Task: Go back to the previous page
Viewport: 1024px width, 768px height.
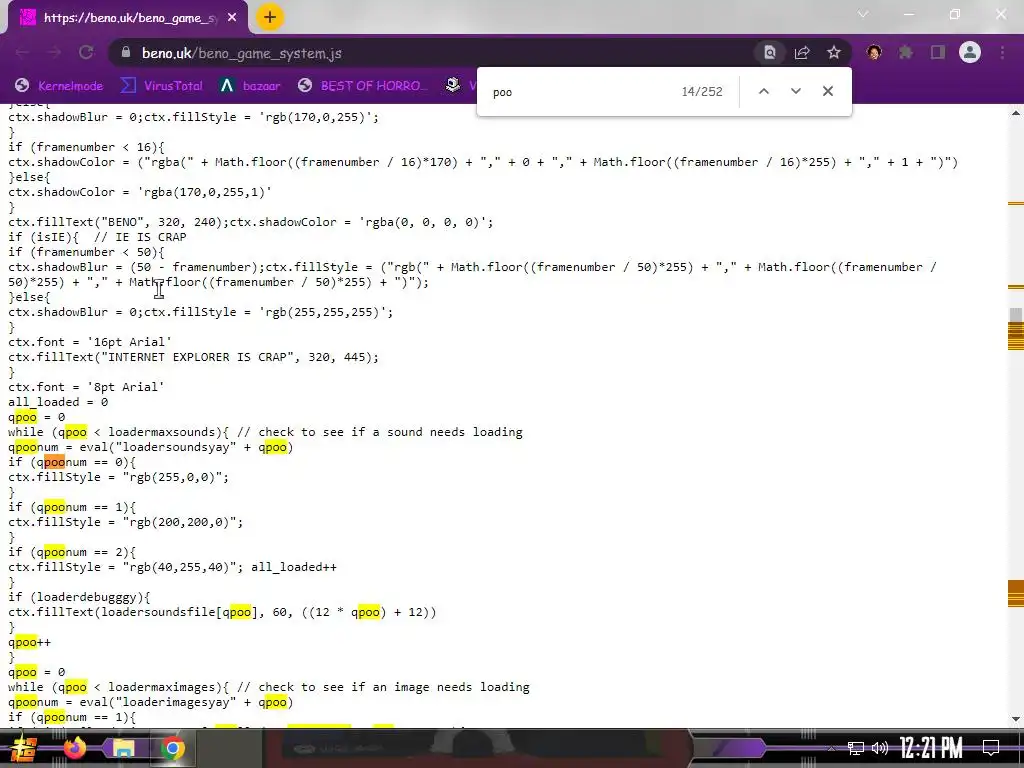Action: [22, 53]
